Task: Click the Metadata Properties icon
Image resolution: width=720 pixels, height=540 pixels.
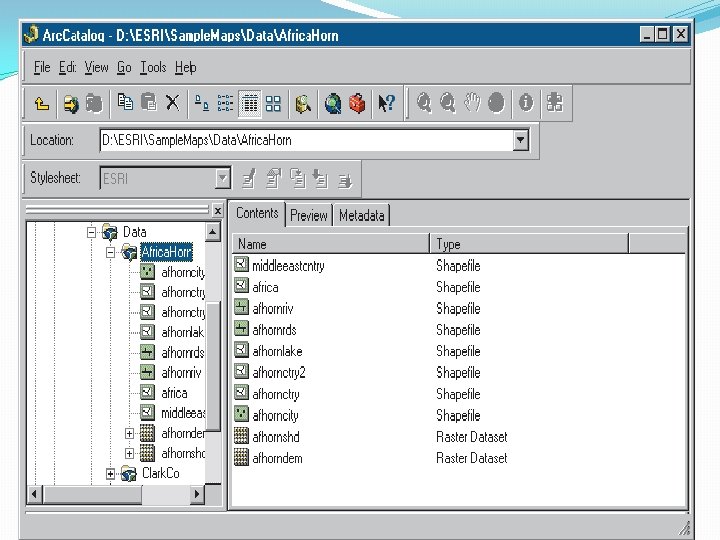Action: [x=274, y=179]
